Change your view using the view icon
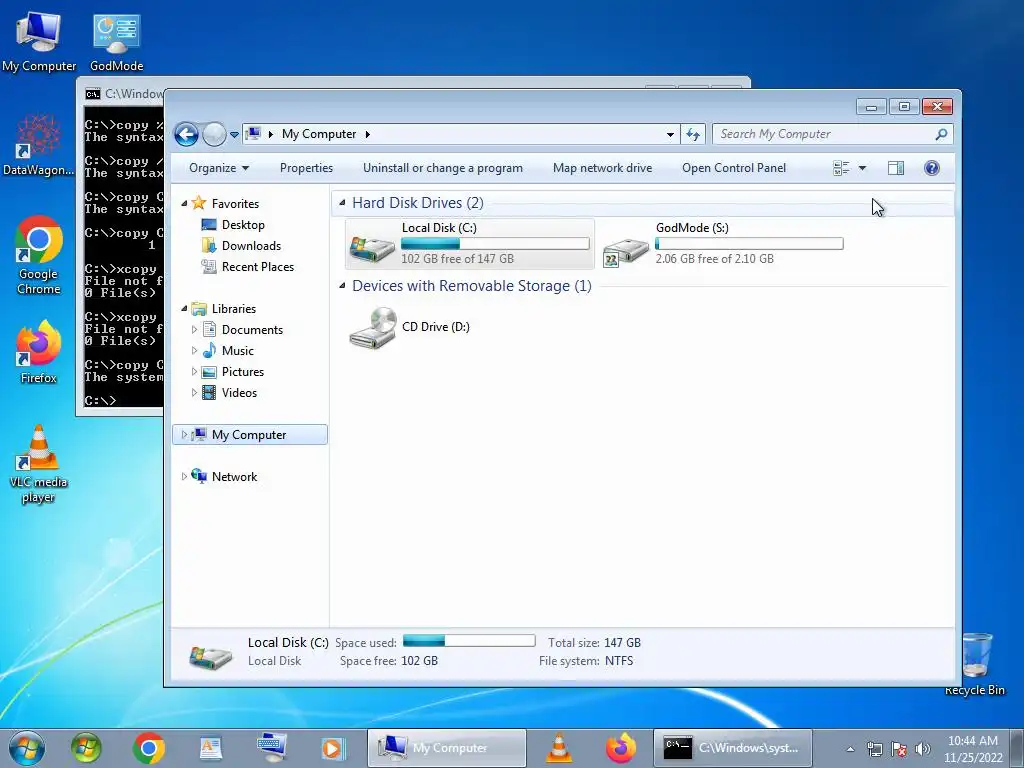 (841, 168)
